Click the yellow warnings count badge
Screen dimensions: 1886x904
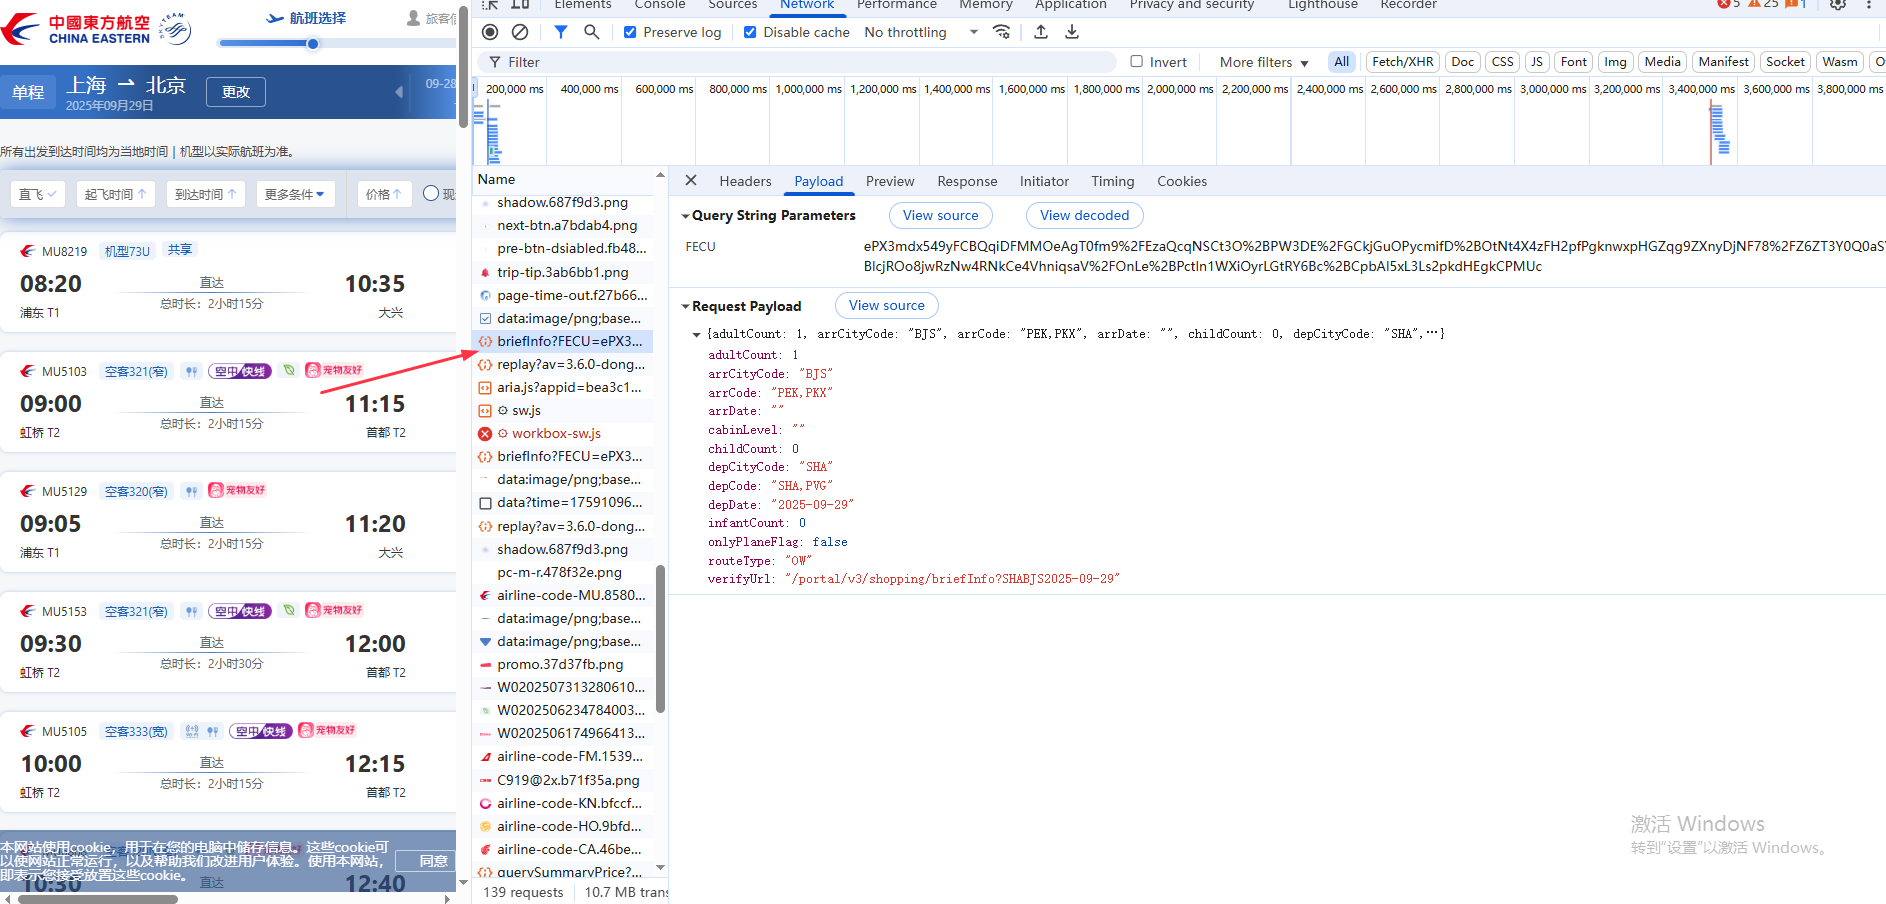[1763, 4]
